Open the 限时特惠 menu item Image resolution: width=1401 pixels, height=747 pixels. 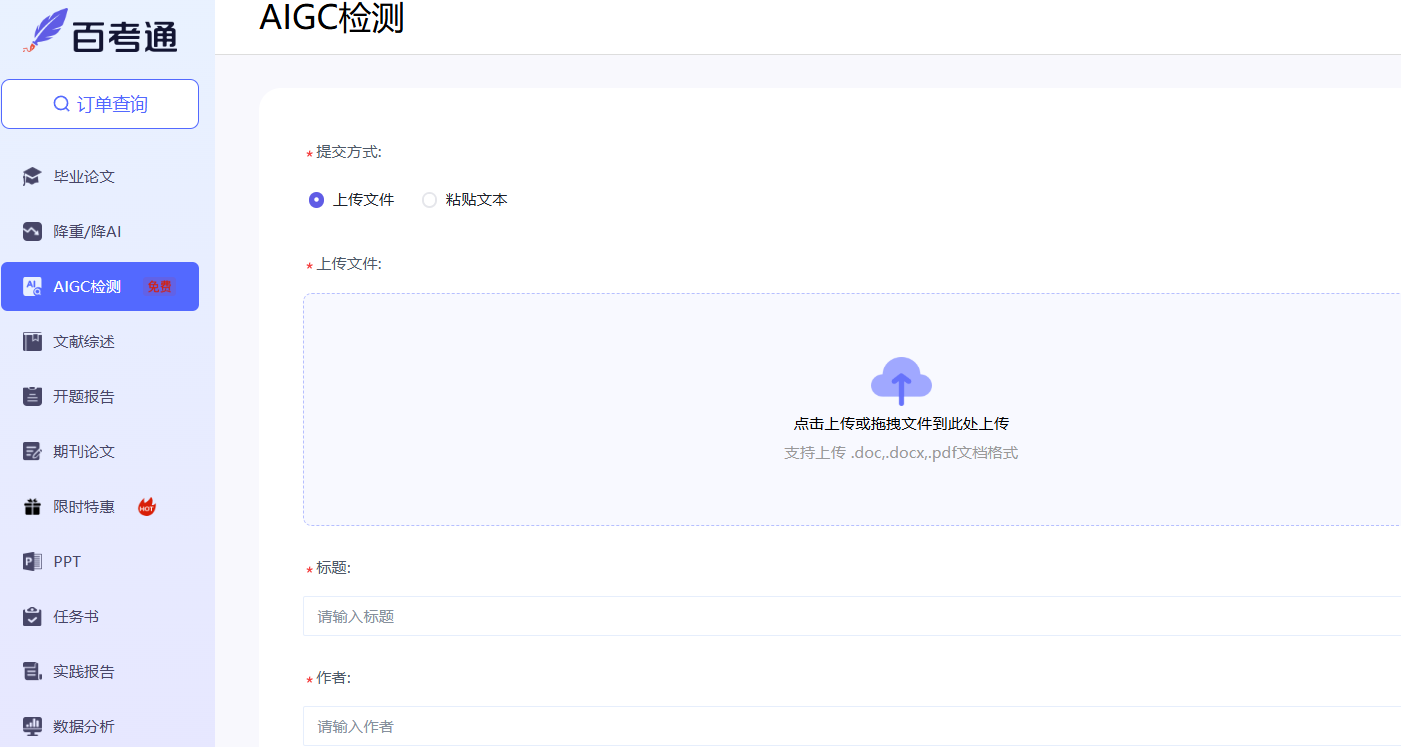(100, 507)
